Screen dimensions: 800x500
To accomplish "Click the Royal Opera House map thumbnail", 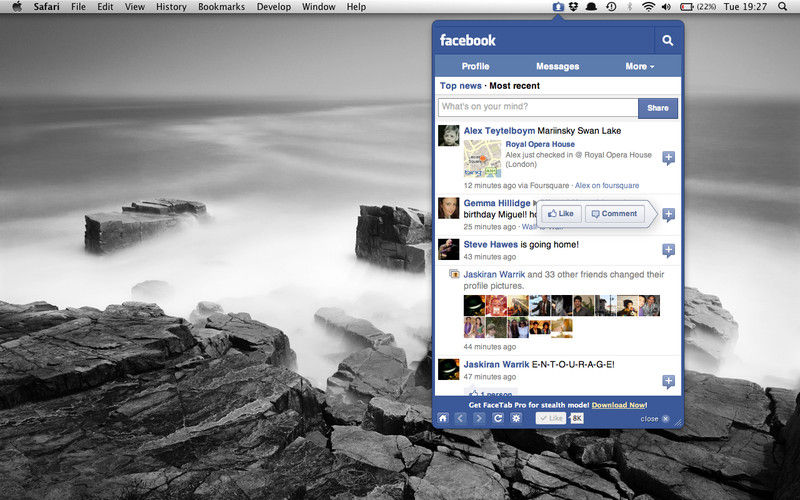I will (482, 159).
